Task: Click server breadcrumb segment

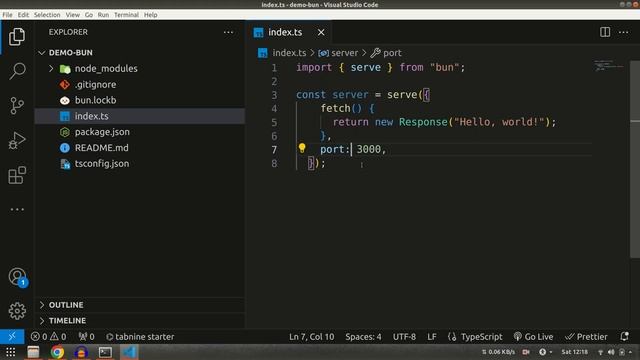Action: [x=344, y=53]
